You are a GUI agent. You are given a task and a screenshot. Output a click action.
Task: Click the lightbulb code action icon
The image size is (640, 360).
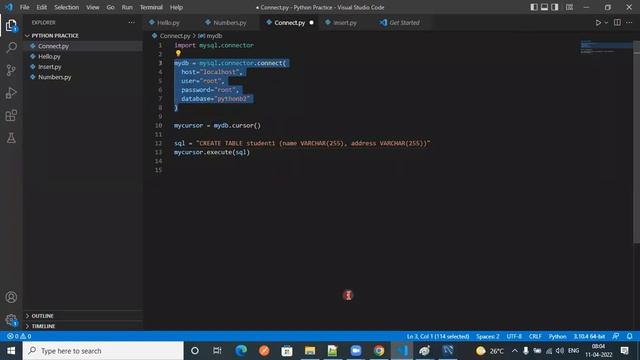pyautogui.click(x=178, y=53)
